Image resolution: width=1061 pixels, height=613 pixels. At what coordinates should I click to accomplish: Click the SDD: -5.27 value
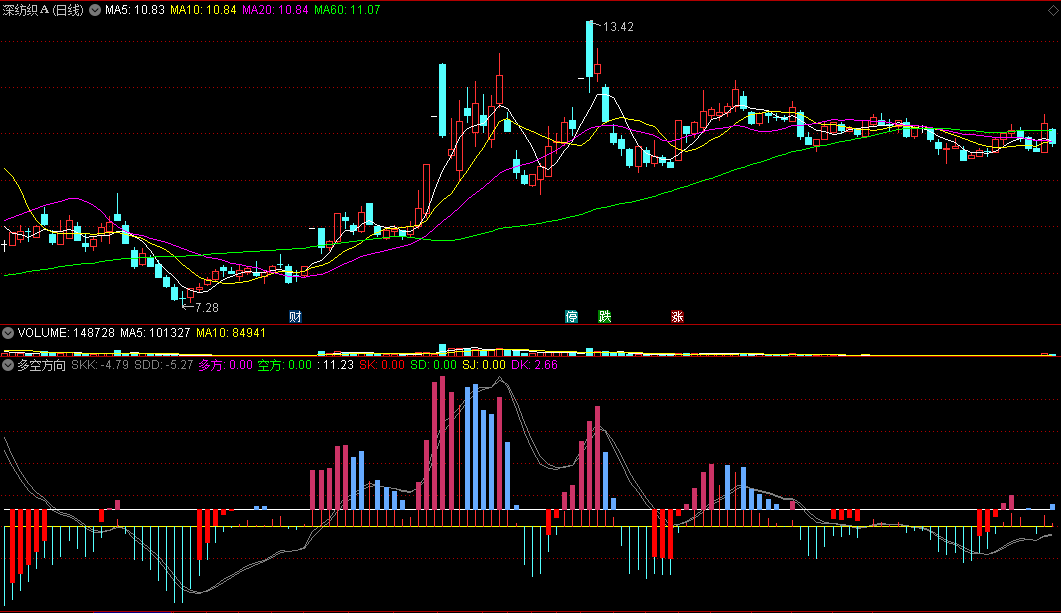click(164, 365)
